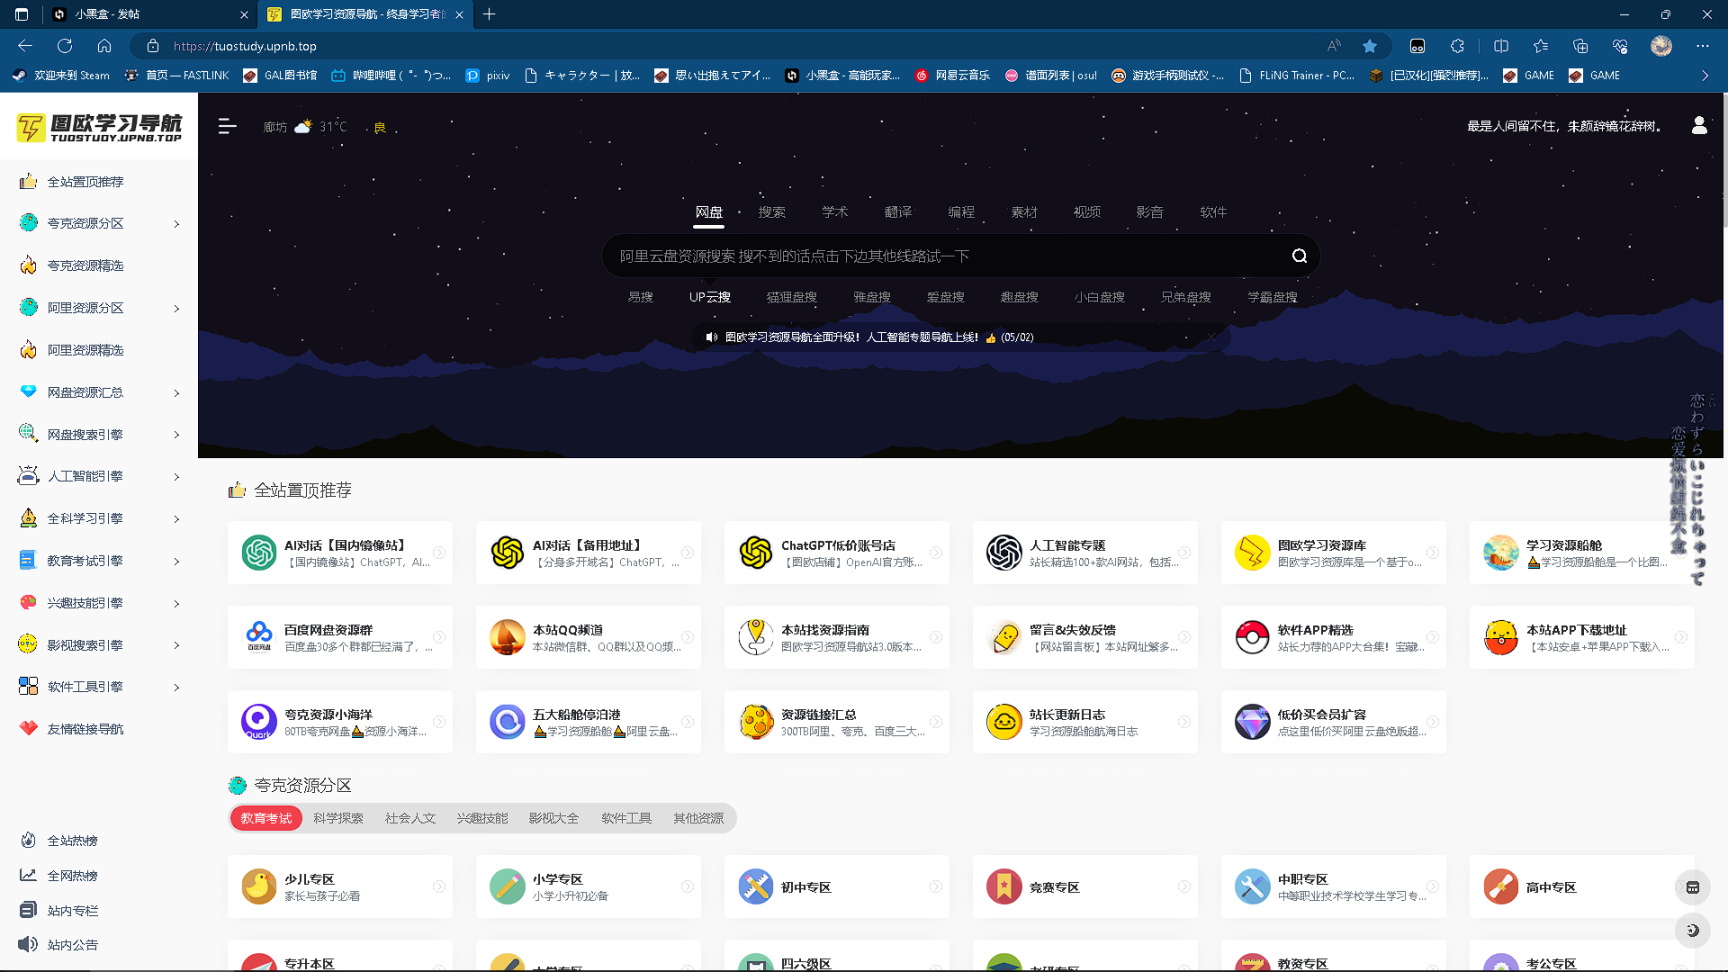Open the 友情链接导航 sidebar link
This screenshot has width=1728, height=972.
tap(85, 728)
